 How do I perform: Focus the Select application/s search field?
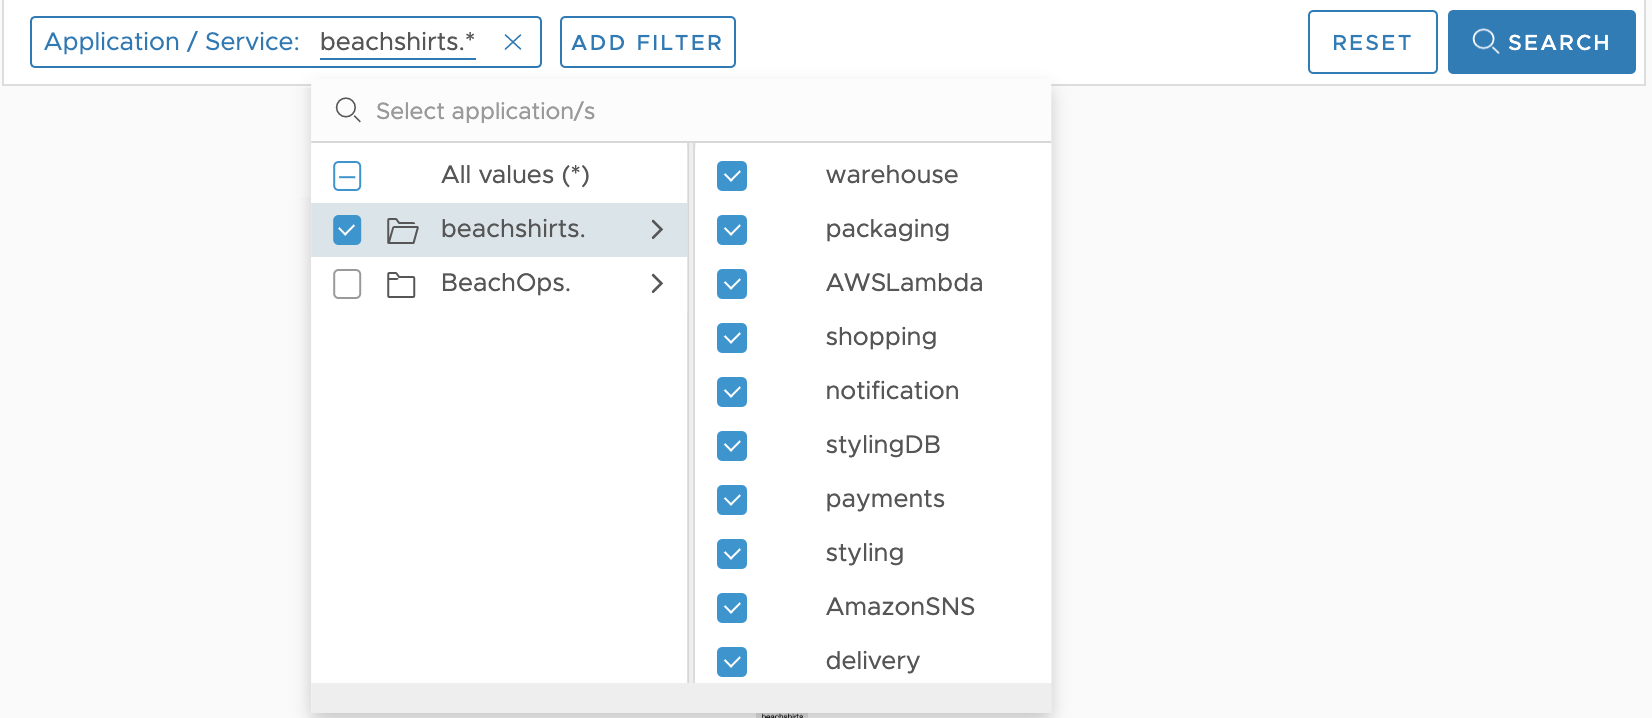pyautogui.click(x=681, y=111)
